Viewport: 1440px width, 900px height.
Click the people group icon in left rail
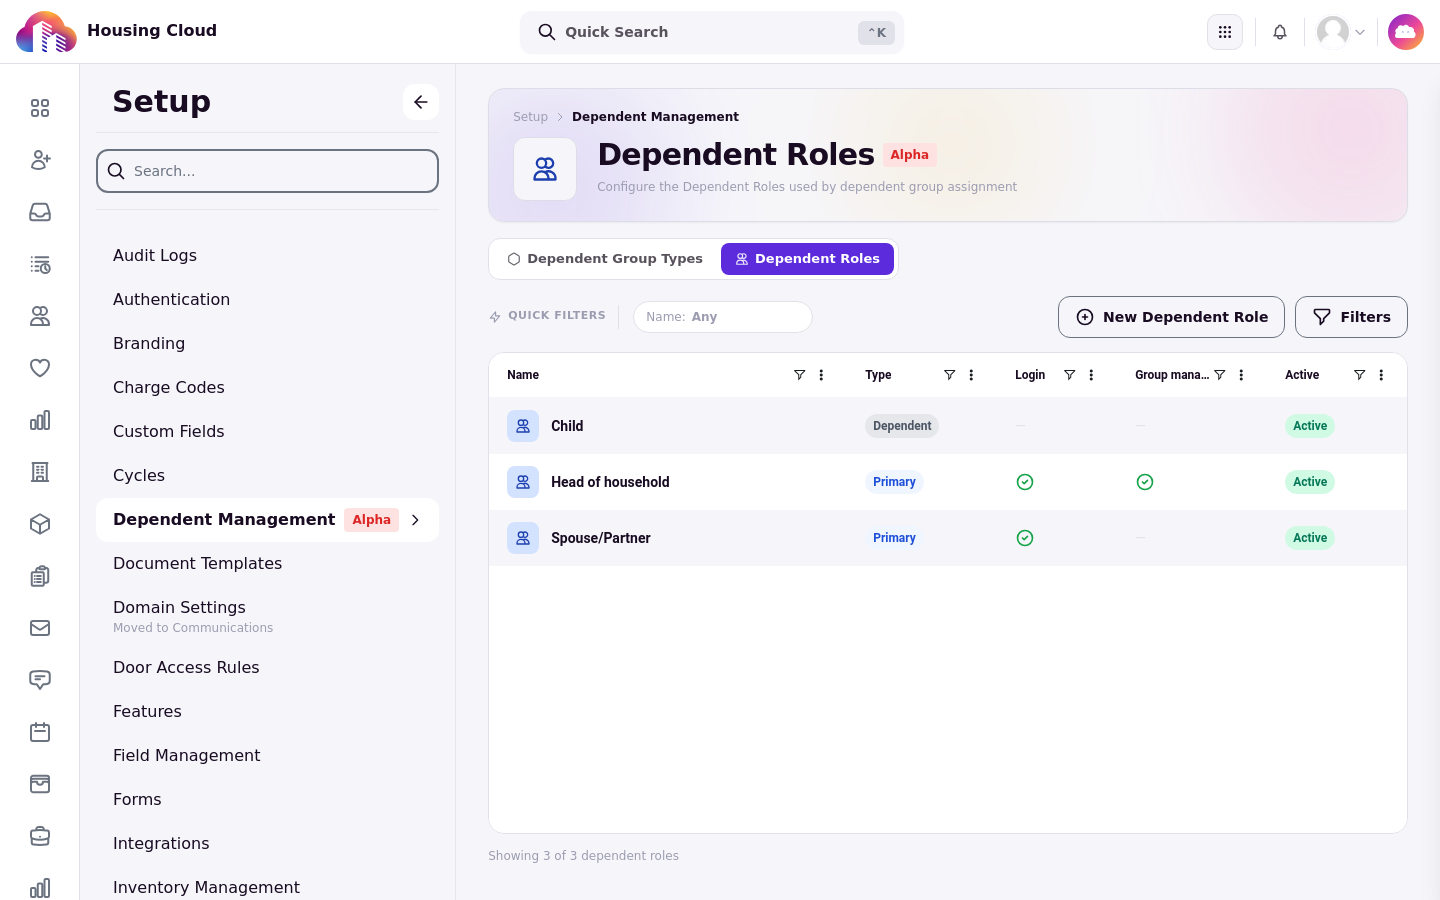(40, 316)
